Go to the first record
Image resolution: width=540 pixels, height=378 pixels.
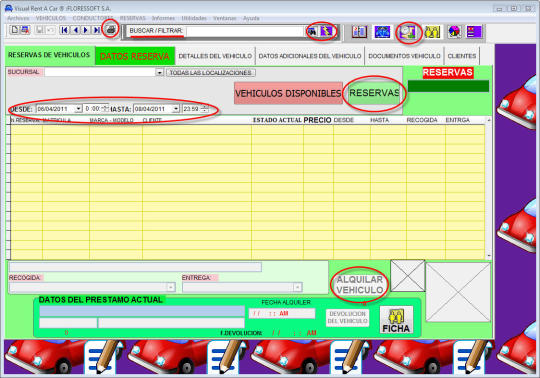pyautogui.click(x=64, y=30)
